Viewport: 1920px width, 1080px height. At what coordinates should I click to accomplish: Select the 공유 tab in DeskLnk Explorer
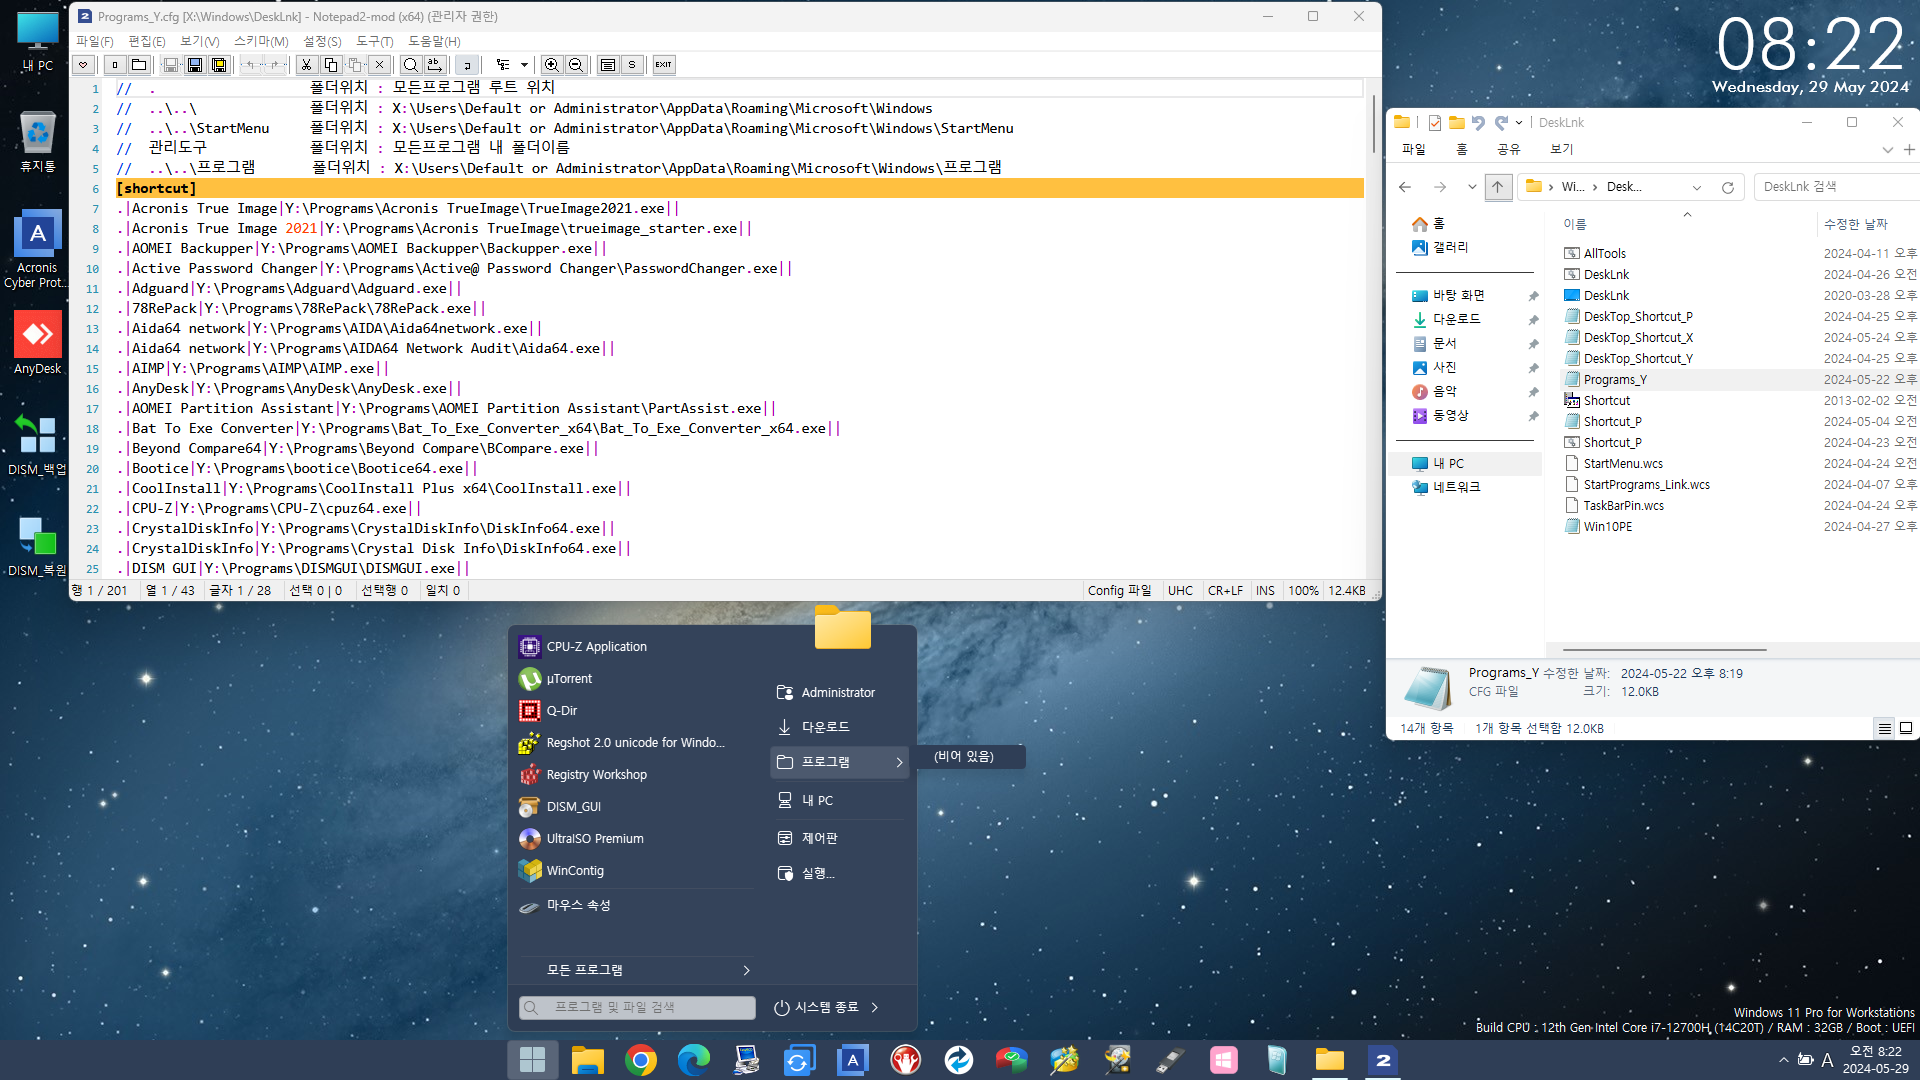pos(1508,149)
